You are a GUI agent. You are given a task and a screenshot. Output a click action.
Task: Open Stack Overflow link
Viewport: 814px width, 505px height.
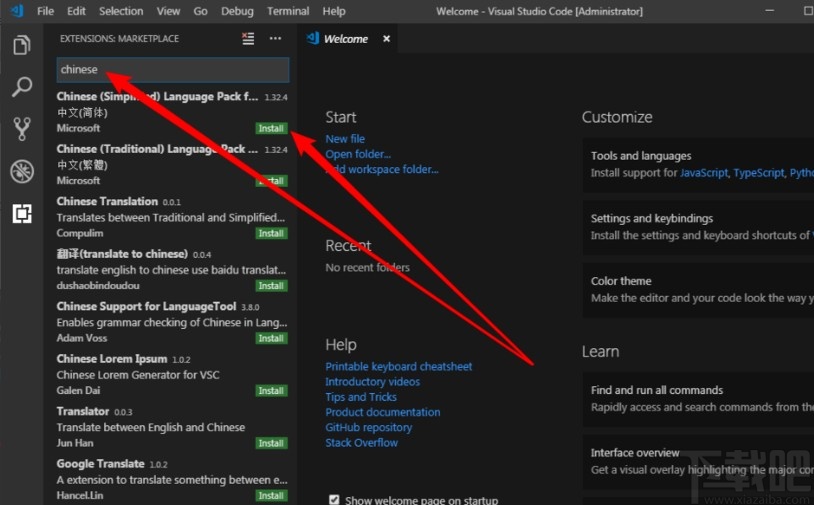click(x=361, y=443)
